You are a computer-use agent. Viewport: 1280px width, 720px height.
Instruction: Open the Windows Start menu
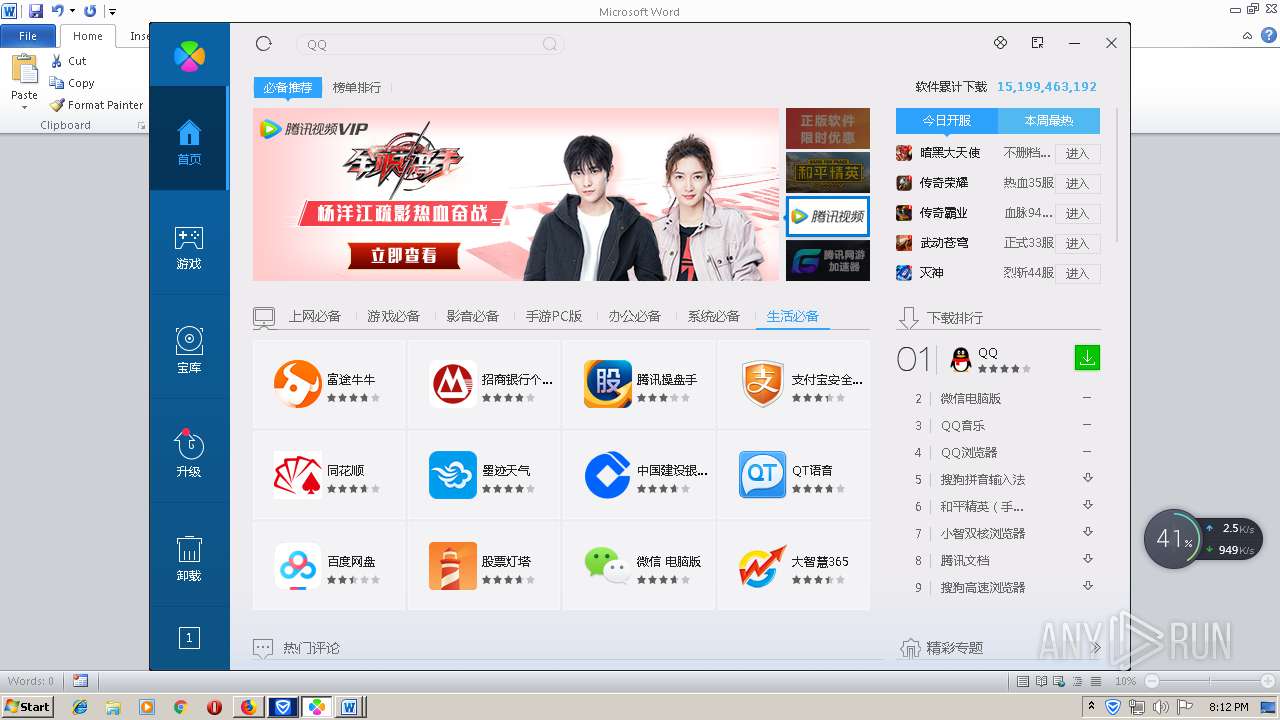click(27, 706)
